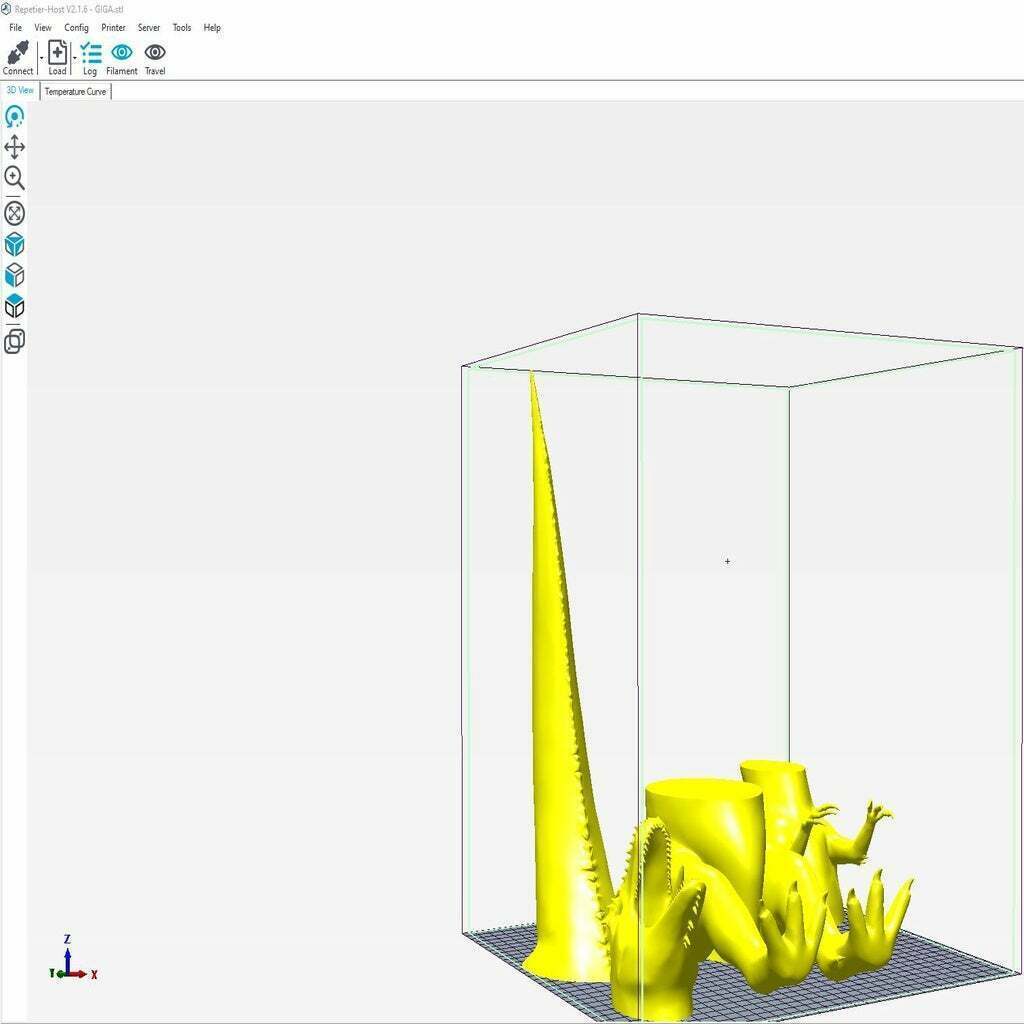1024x1024 pixels.
Task: Open the Config menu
Action: tap(76, 27)
